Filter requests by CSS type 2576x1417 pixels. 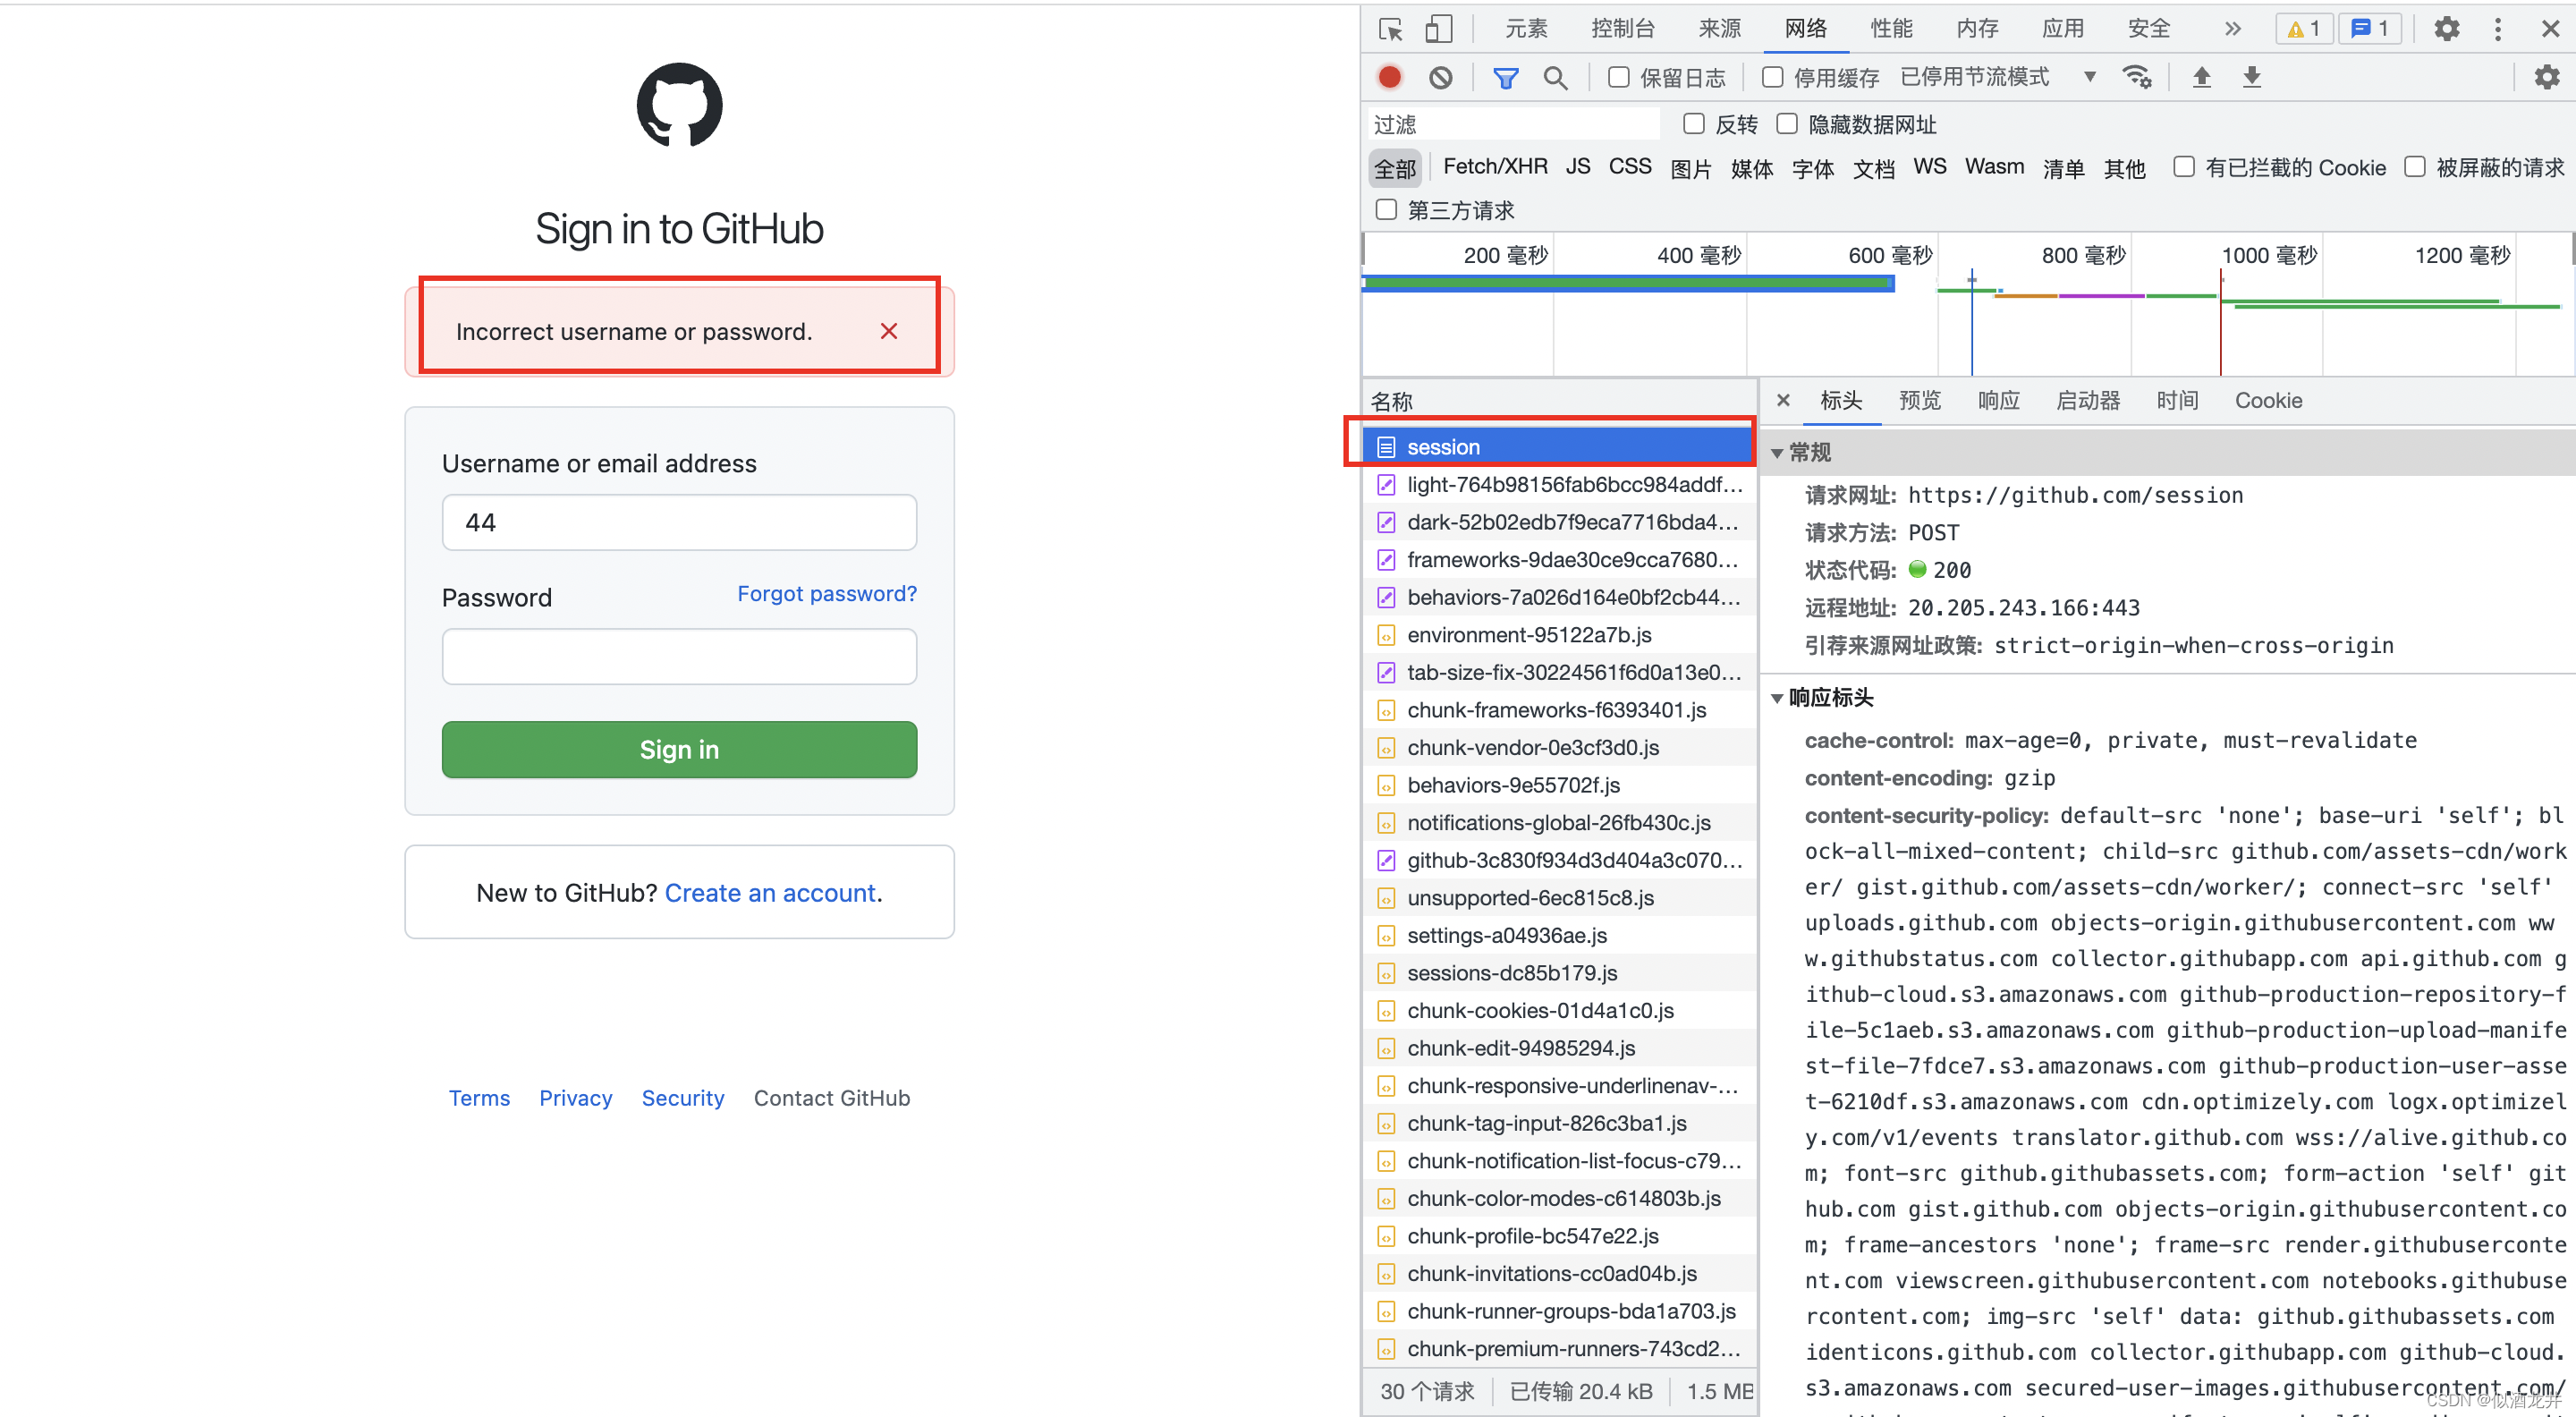tap(1630, 167)
